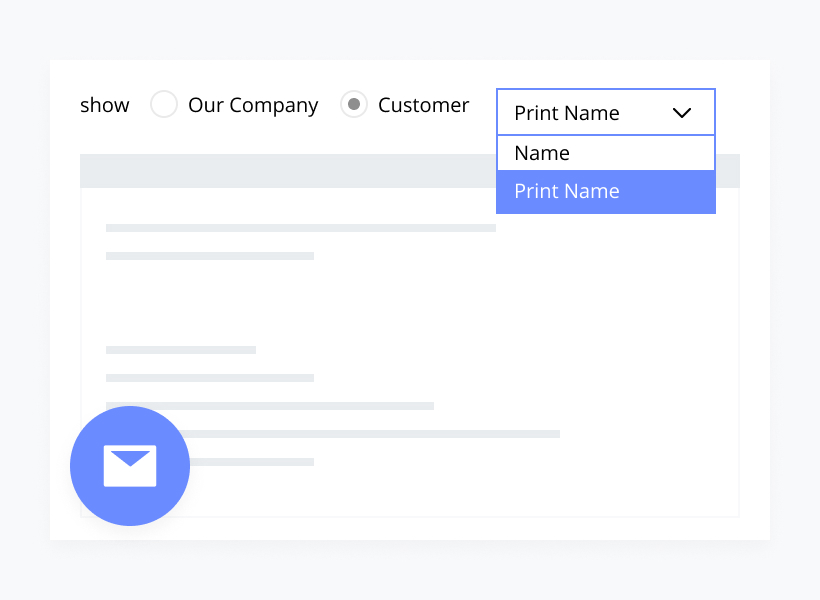Click the white envelope mail icon
Viewport: 820px width, 600px height.
[x=130, y=466]
